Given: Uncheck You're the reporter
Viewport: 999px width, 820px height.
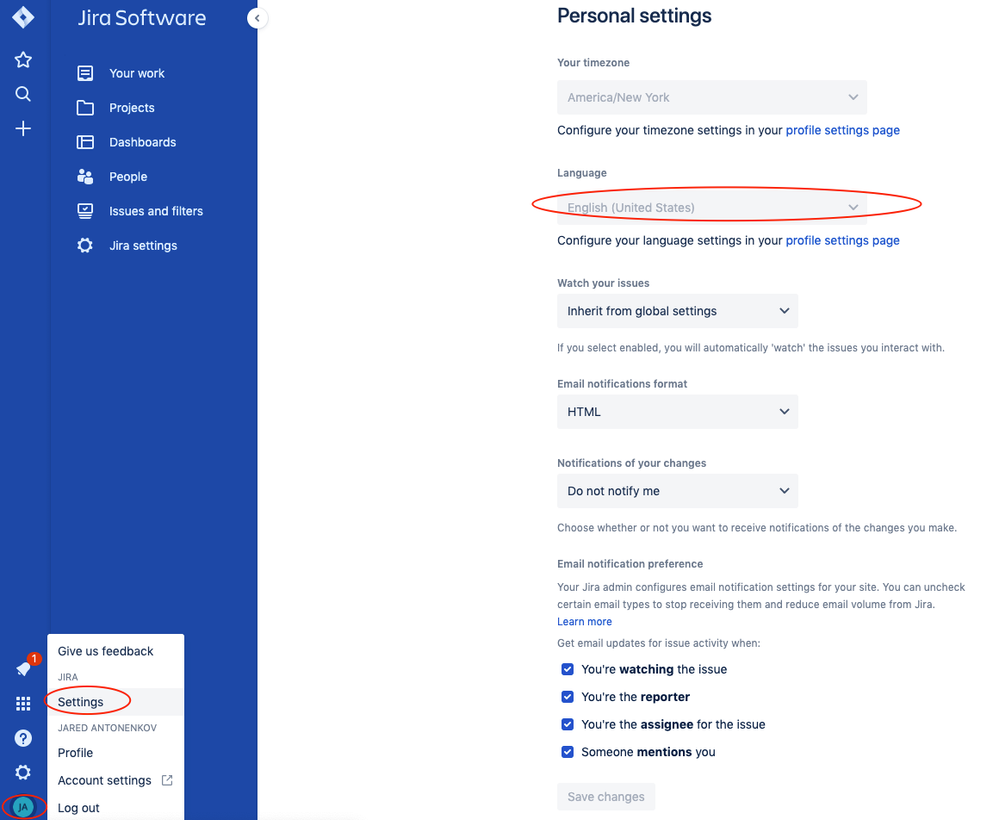Looking at the screenshot, I should click(567, 696).
